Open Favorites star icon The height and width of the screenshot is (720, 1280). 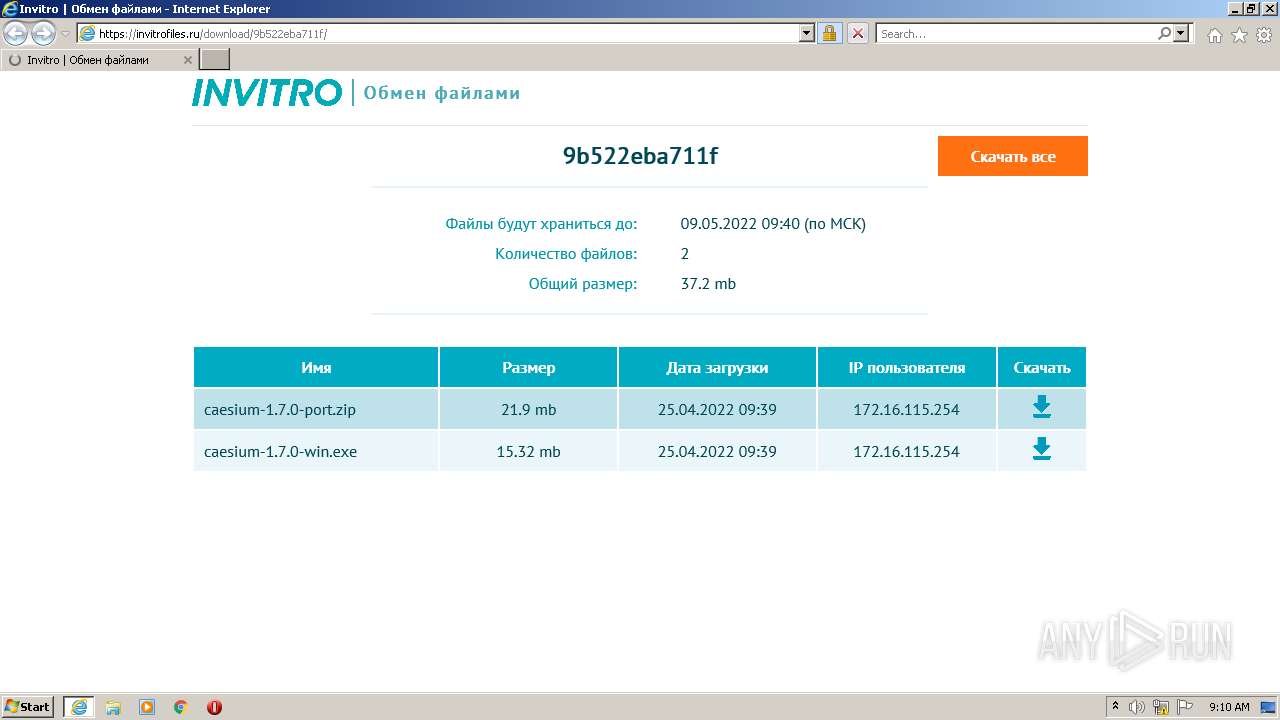[1239, 35]
